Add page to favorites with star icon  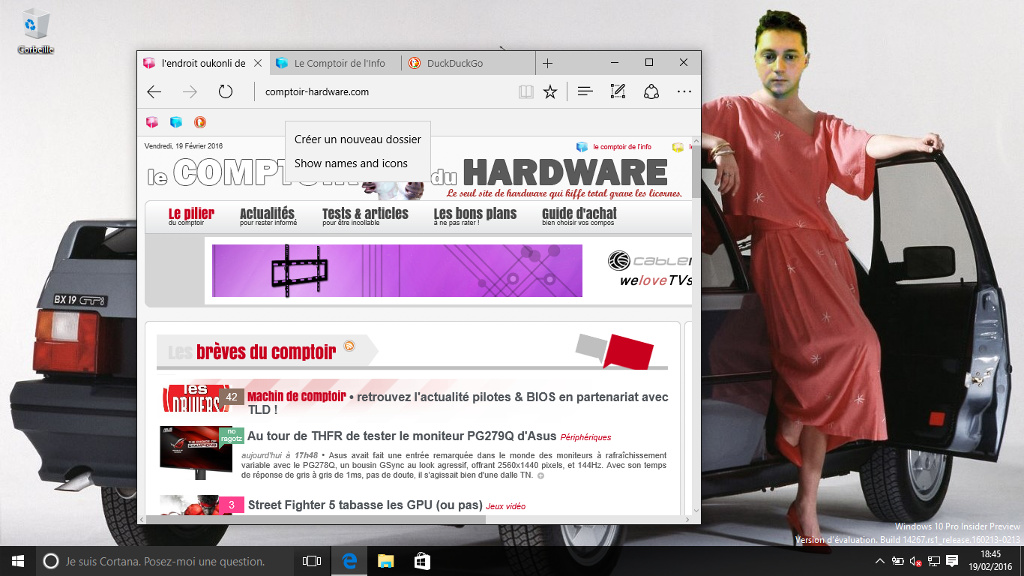550,92
